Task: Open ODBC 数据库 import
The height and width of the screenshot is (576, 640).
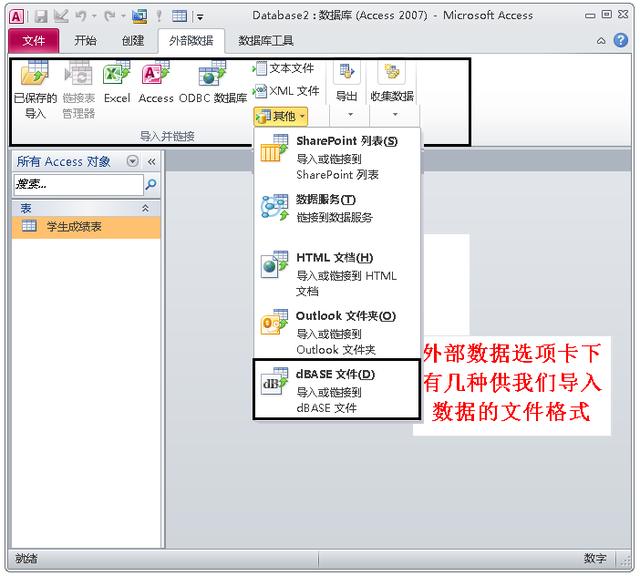Action: (x=213, y=82)
